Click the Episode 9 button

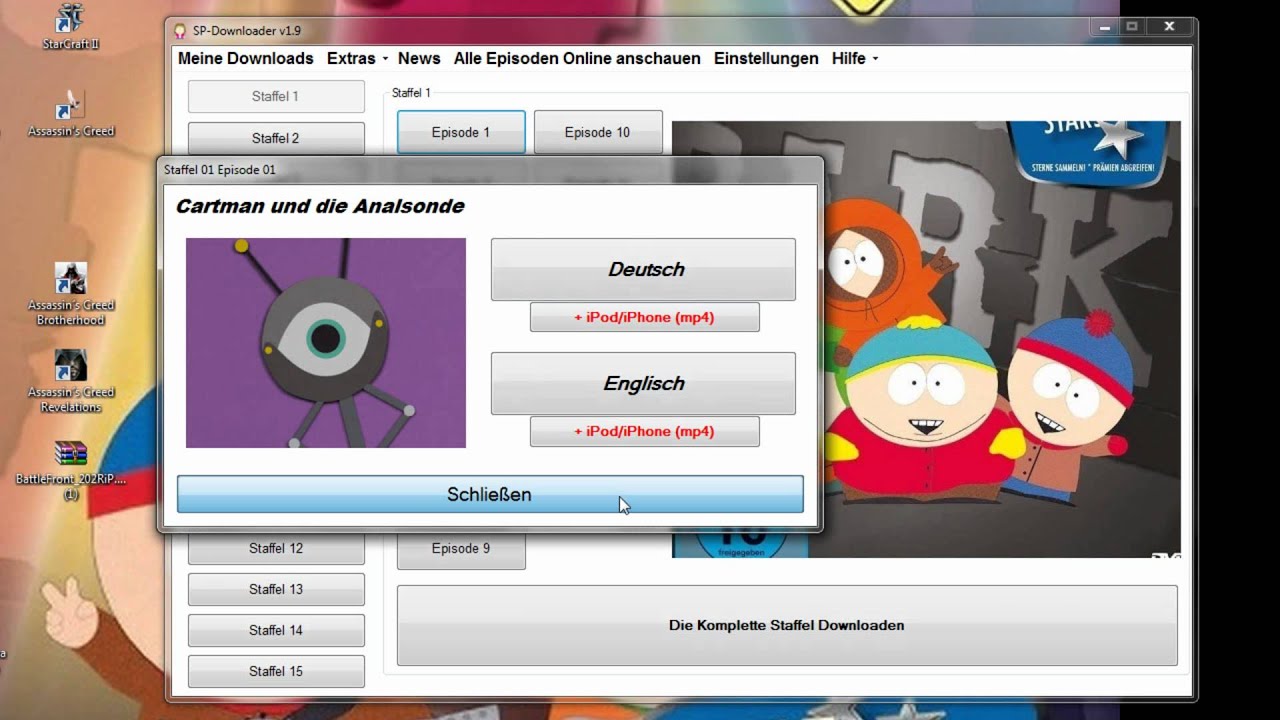(x=461, y=549)
